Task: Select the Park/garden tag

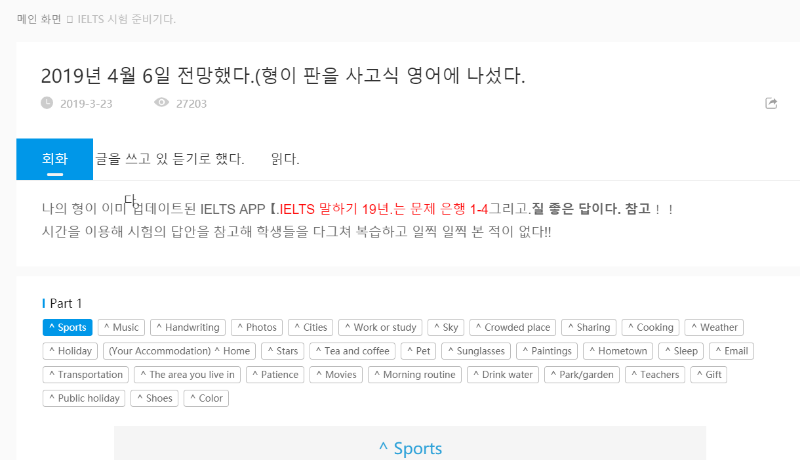Action: click(582, 374)
